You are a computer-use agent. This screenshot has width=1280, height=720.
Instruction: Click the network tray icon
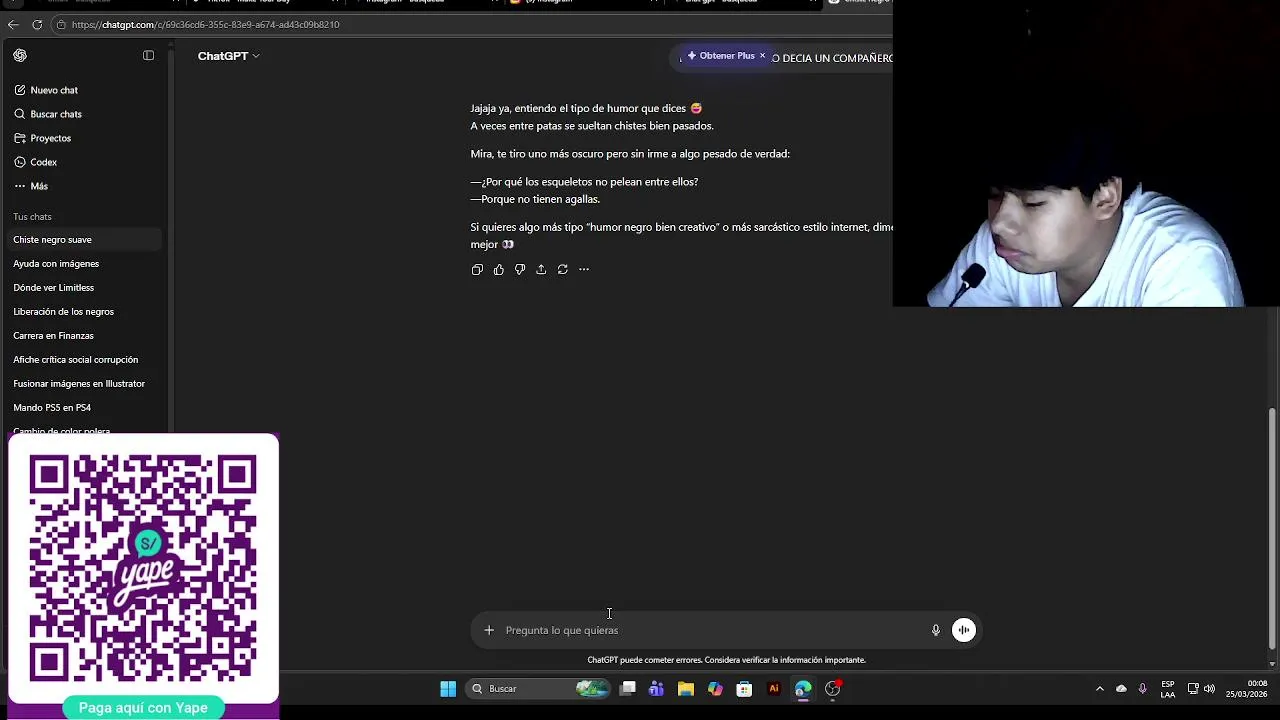point(1193,689)
